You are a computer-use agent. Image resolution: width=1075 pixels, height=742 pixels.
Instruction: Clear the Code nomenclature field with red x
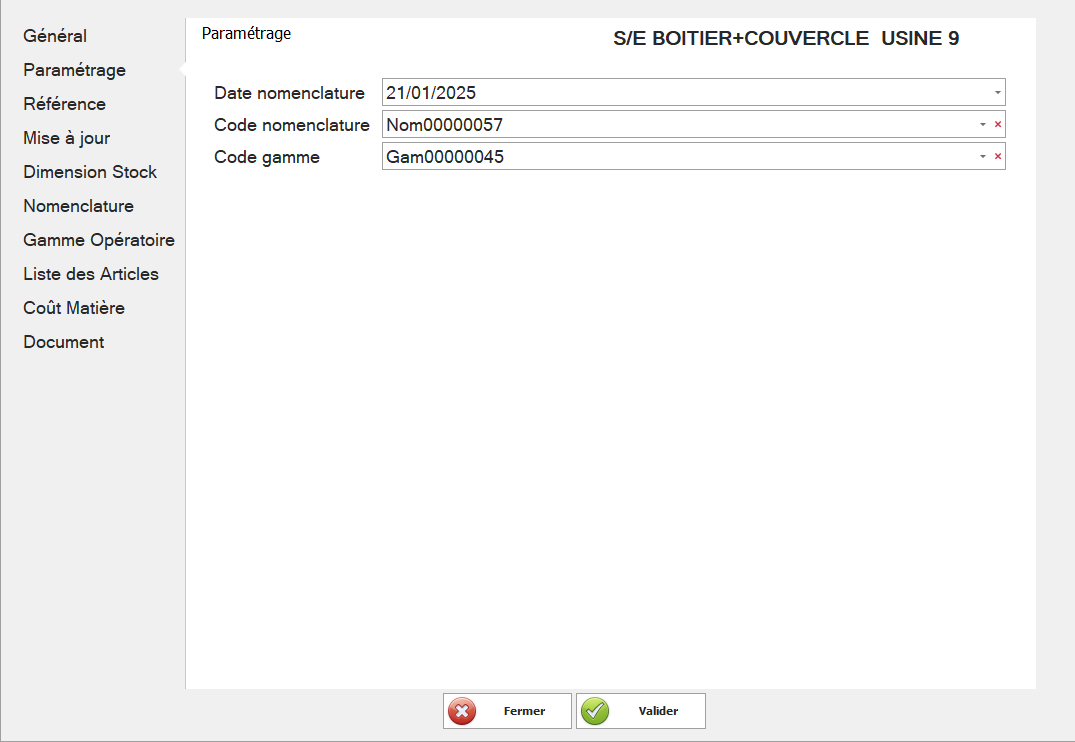(x=997, y=125)
